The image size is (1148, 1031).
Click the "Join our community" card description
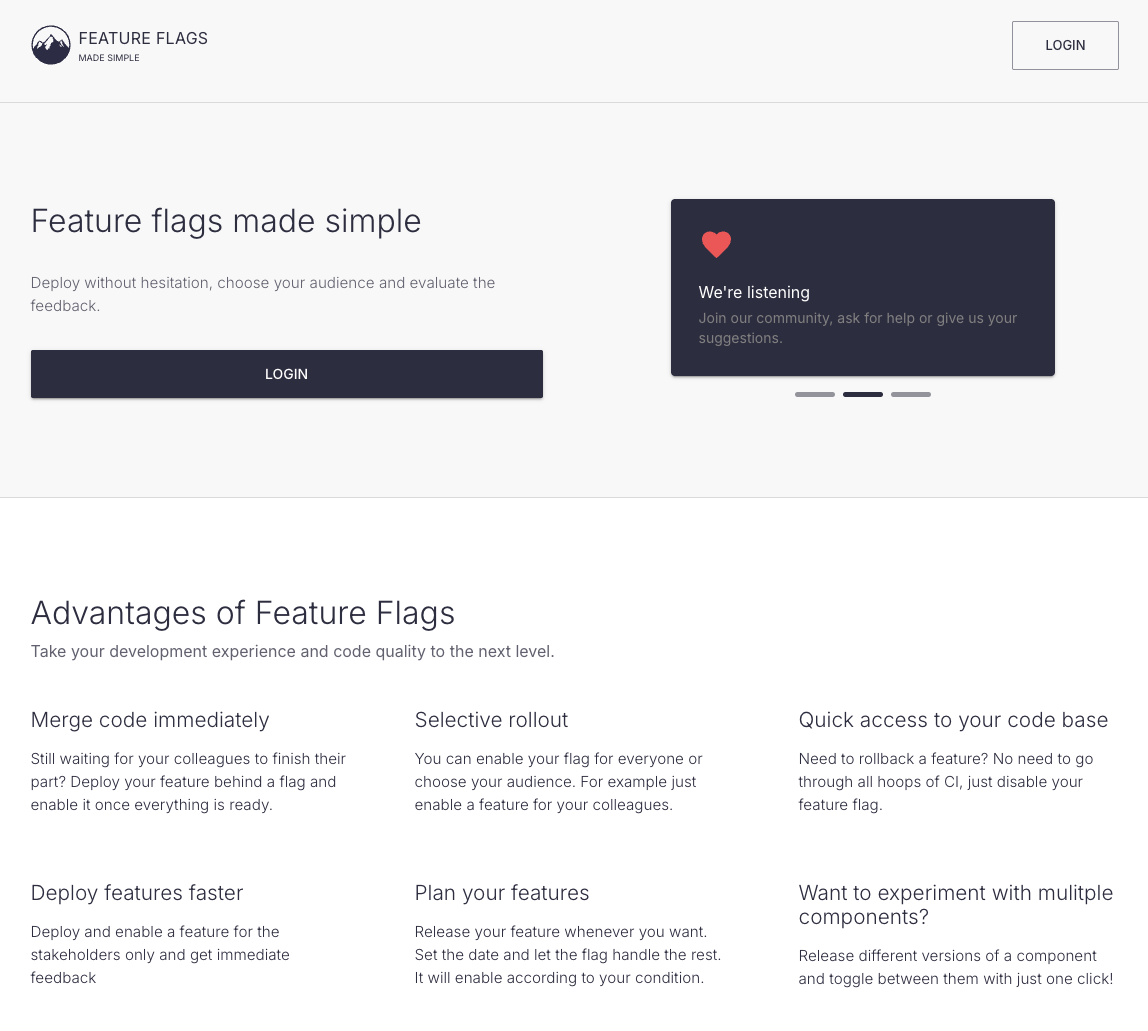point(857,328)
